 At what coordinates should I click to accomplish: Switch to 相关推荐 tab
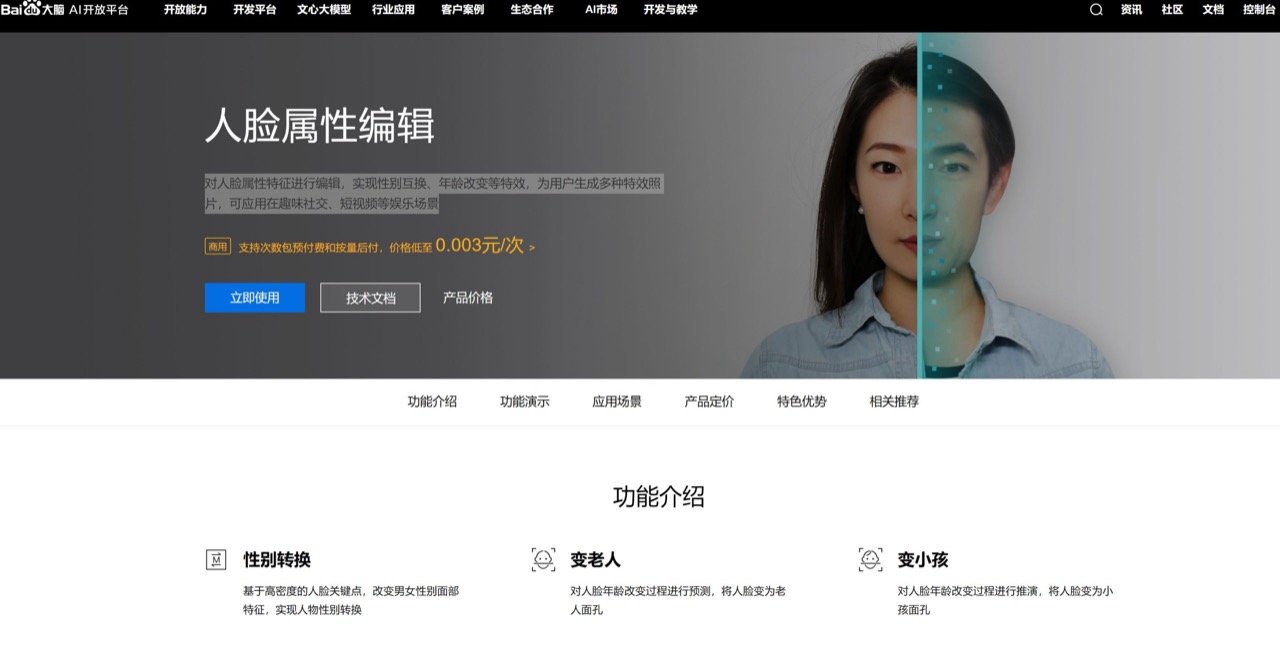[x=894, y=401]
